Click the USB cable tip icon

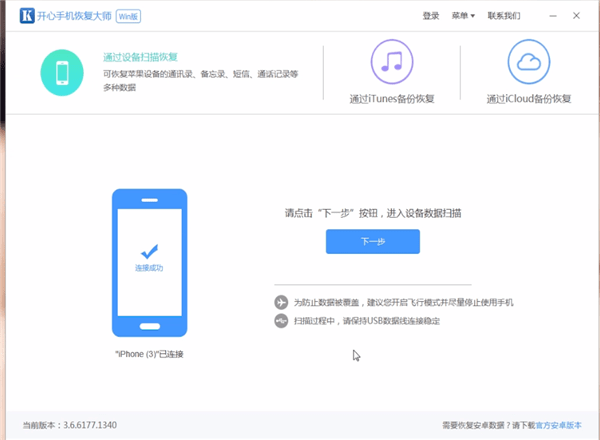[282, 321]
